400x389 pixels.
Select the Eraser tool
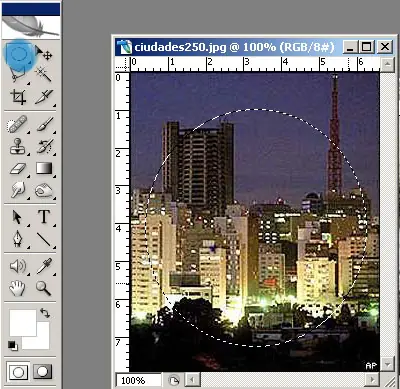point(17,169)
